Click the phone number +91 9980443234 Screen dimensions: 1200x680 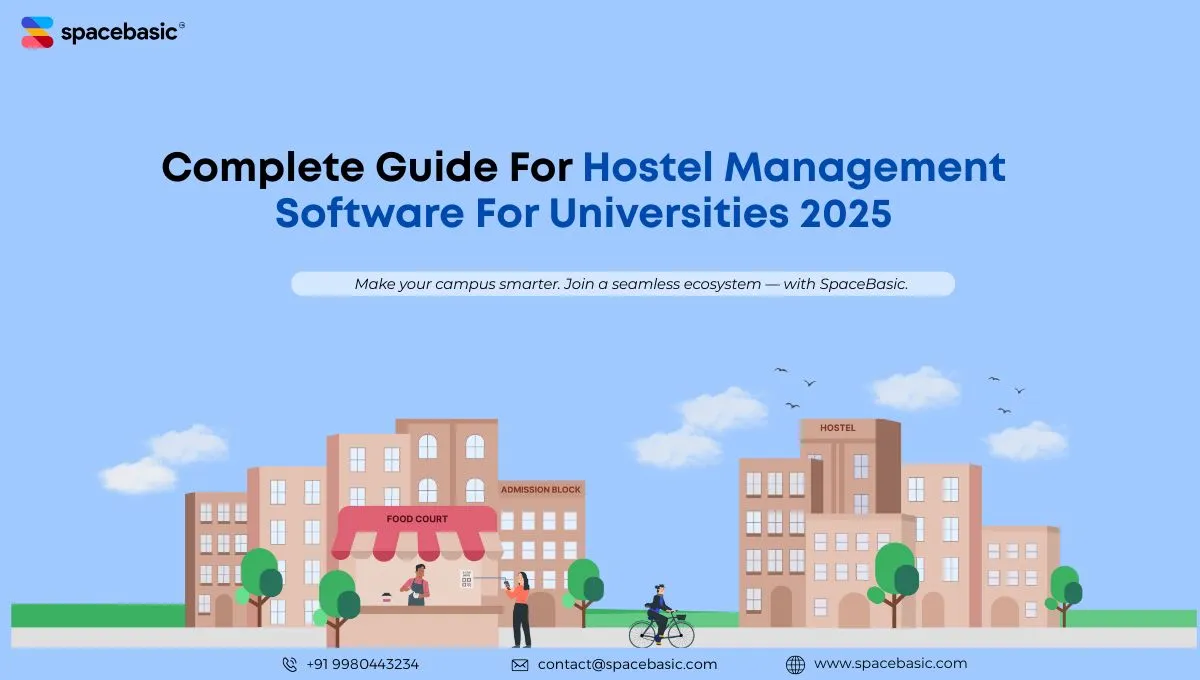click(x=363, y=664)
